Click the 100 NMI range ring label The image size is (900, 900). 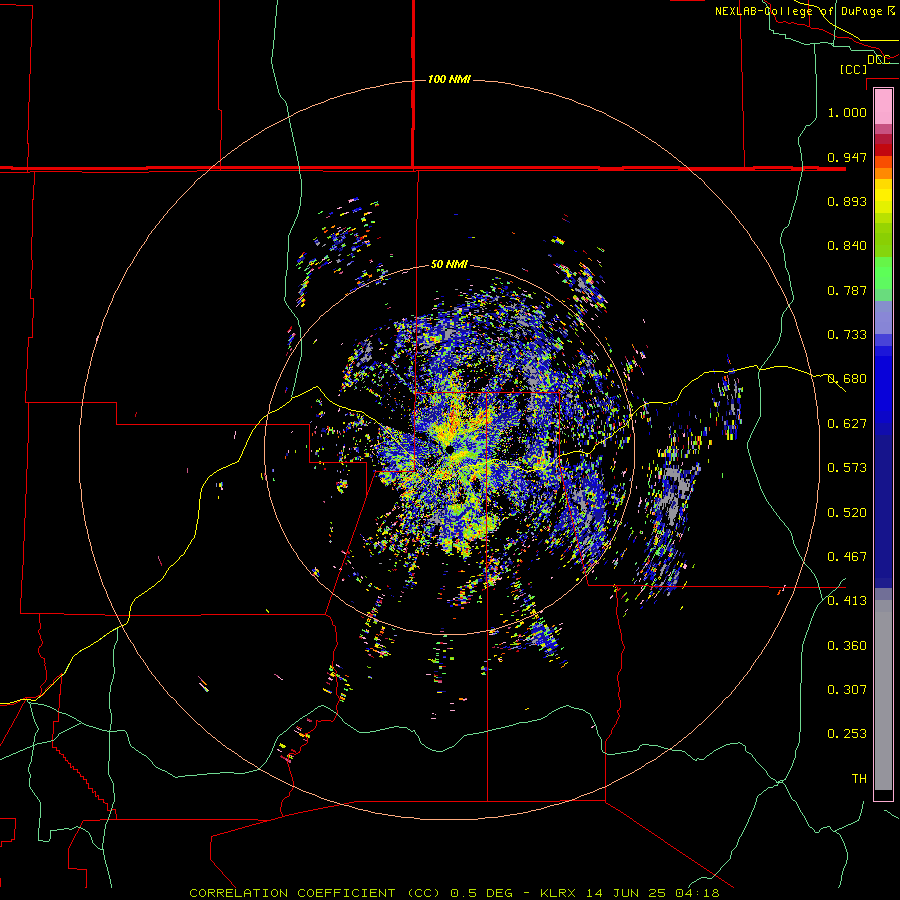(449, 79)
